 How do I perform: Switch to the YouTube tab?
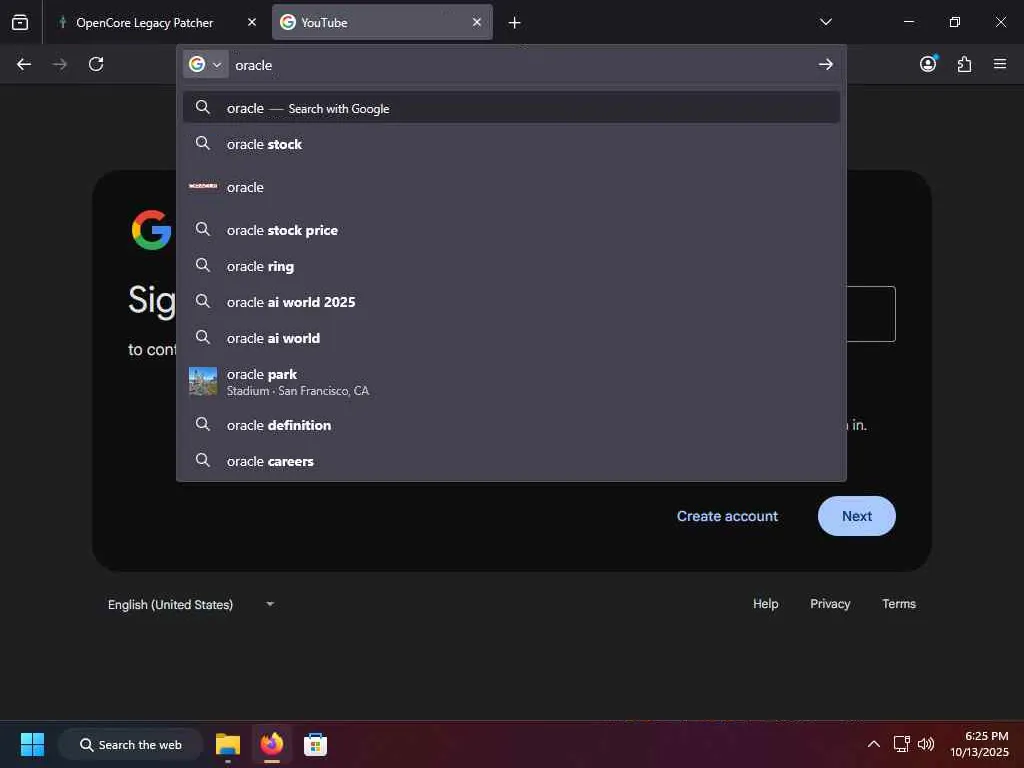(382, 22)
